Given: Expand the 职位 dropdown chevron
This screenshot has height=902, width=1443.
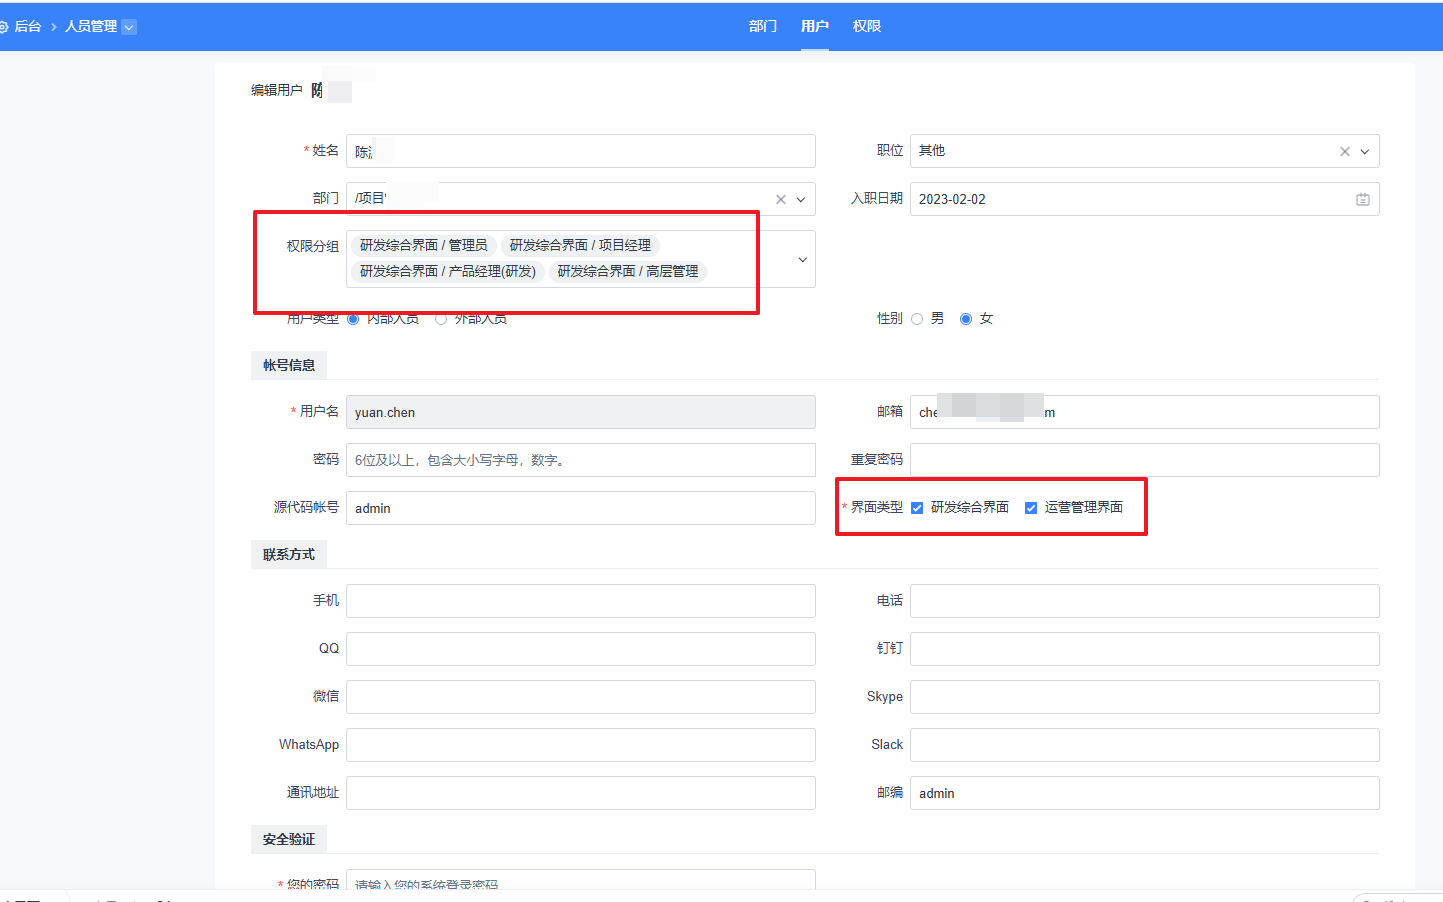Looking at the screenshot, I should (1365, 152).
